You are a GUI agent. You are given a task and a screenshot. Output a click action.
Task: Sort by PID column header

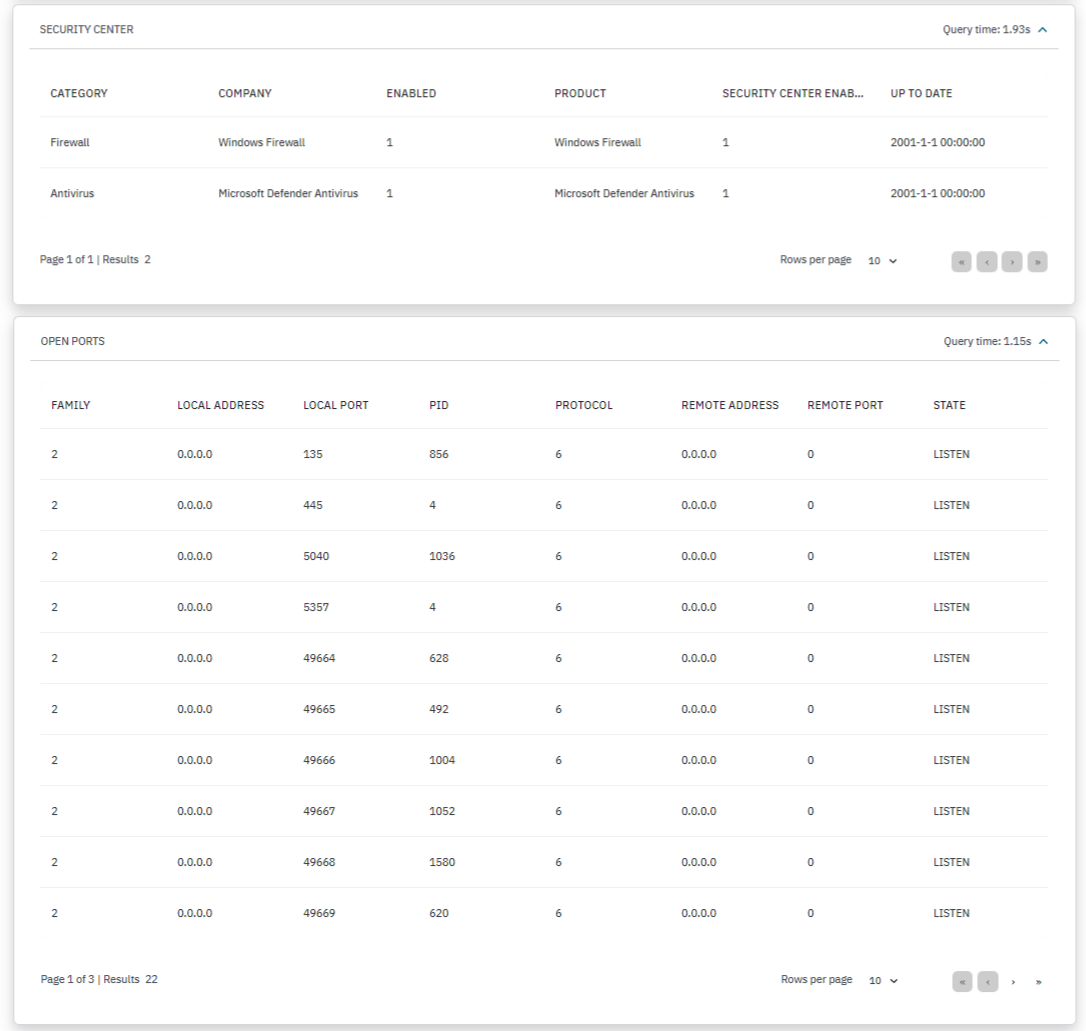(x=439, y=405)
